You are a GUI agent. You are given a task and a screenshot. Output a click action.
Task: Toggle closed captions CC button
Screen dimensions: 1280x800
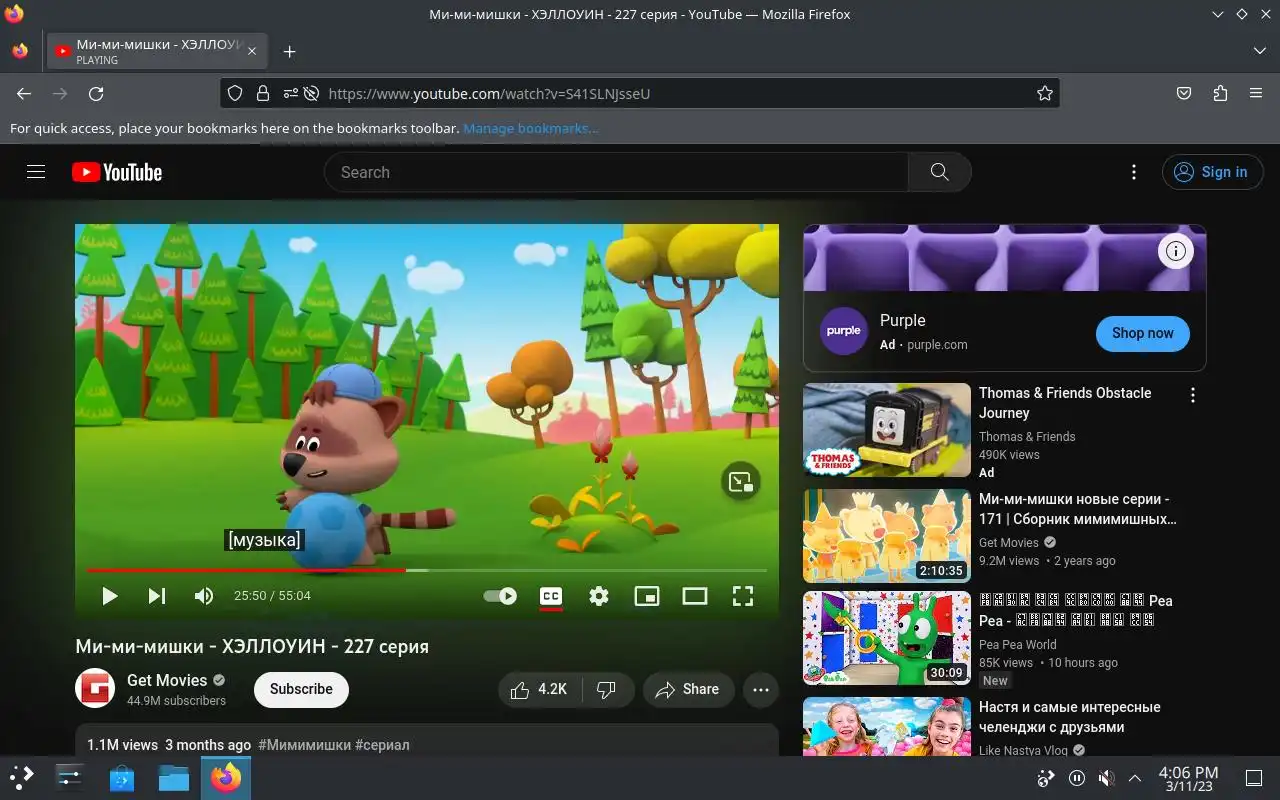point(550,596)
